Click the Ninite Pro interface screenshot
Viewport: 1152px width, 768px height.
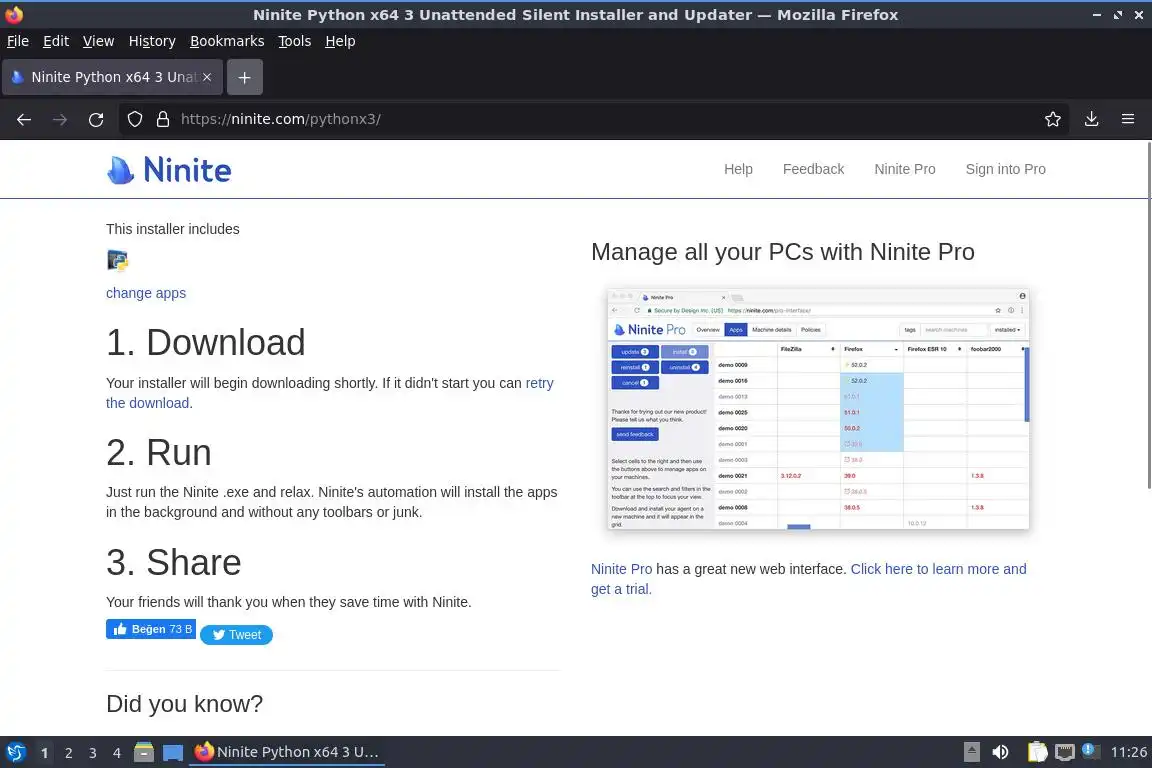tap(818, 409)
